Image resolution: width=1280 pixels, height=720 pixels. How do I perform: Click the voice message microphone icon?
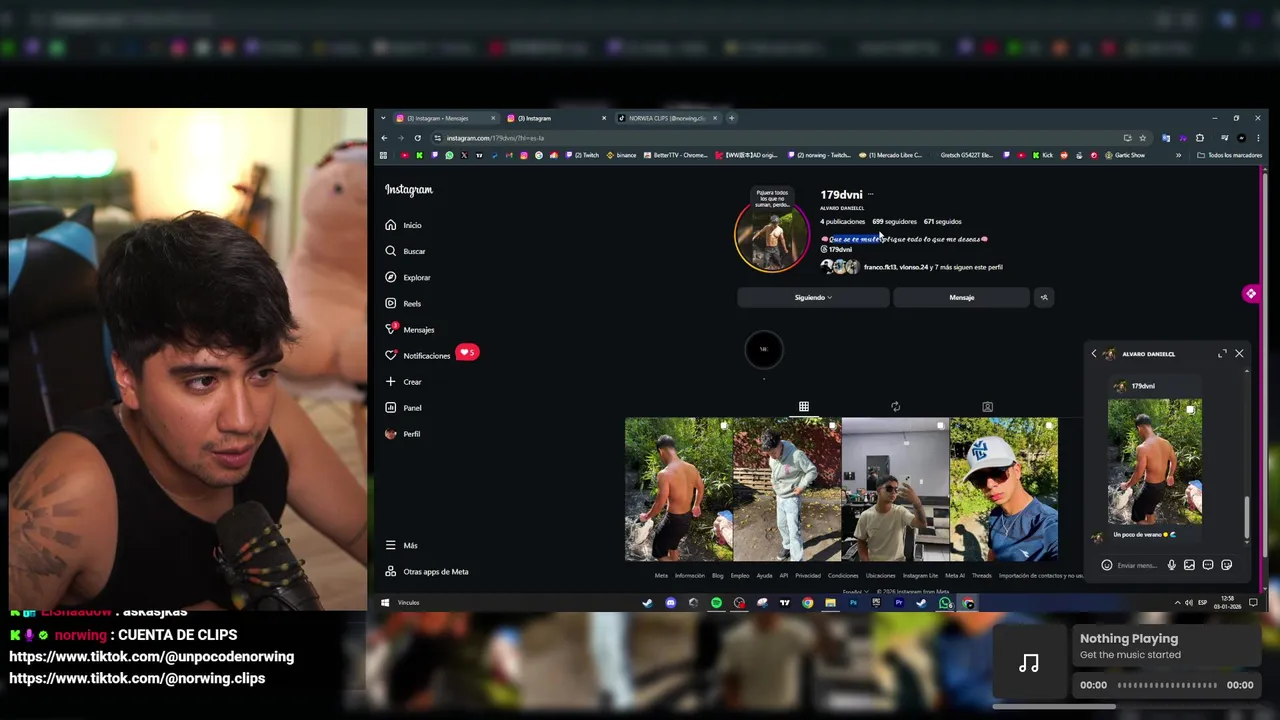click(x=1171, y=565)
